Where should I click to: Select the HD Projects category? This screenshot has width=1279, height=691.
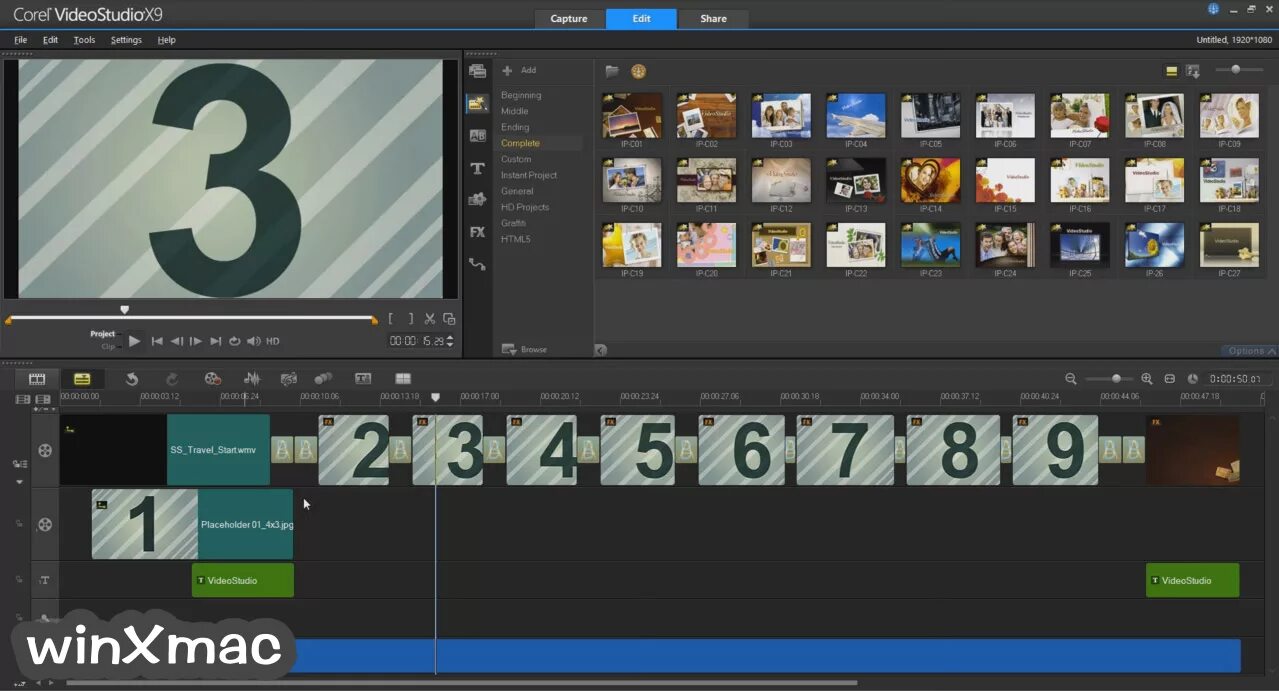[x=525, y=207]
